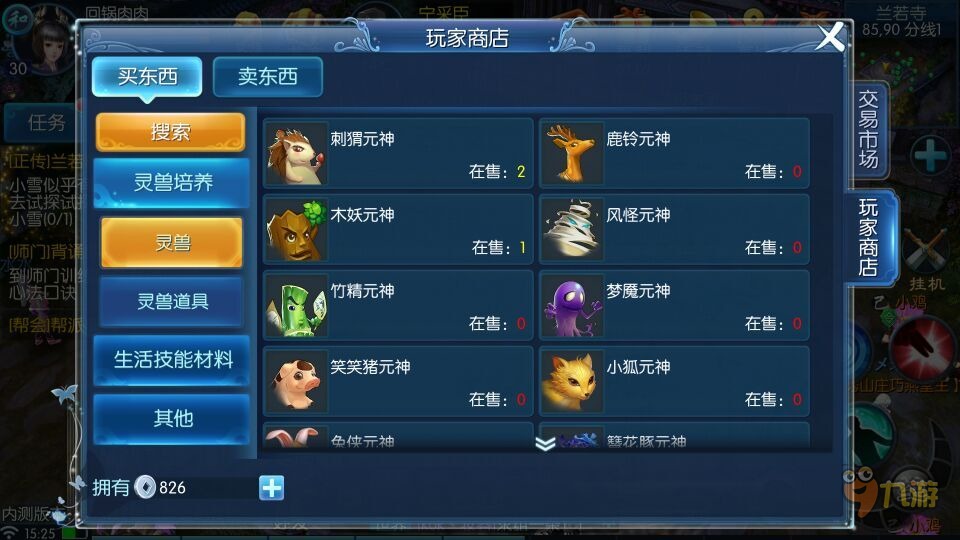Open the 搜索 search button
The image size is (960, 540).
pyautogui.click(x=170, y=132)
